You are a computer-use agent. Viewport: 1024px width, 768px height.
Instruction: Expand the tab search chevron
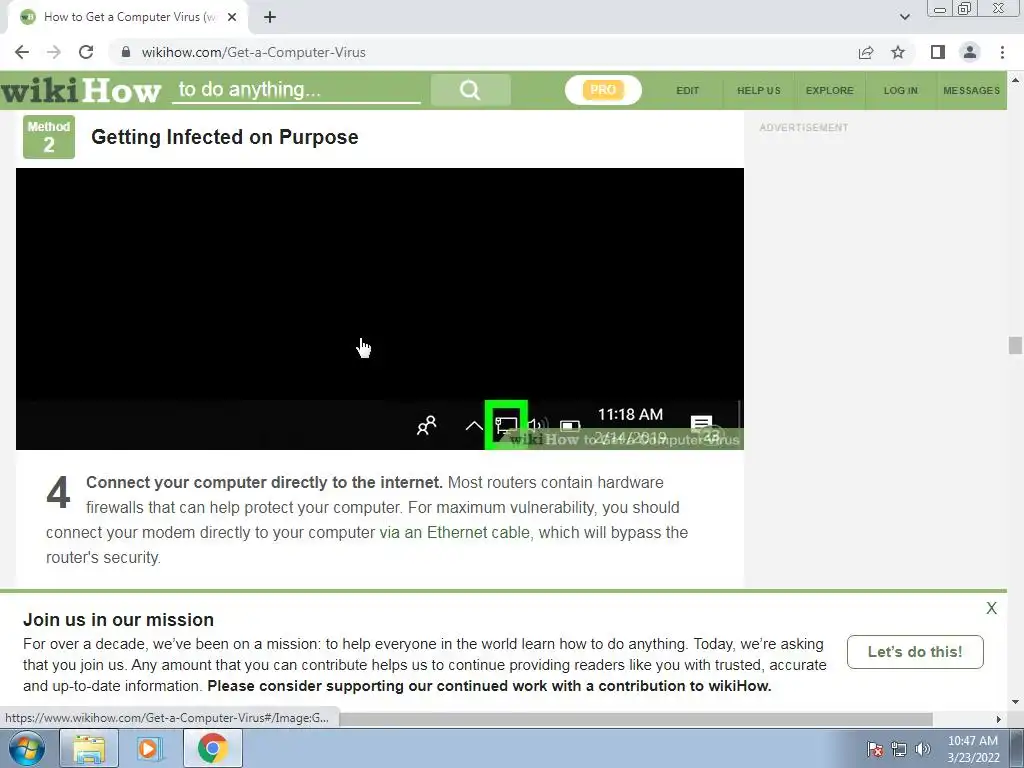click(x=904, y=17)
